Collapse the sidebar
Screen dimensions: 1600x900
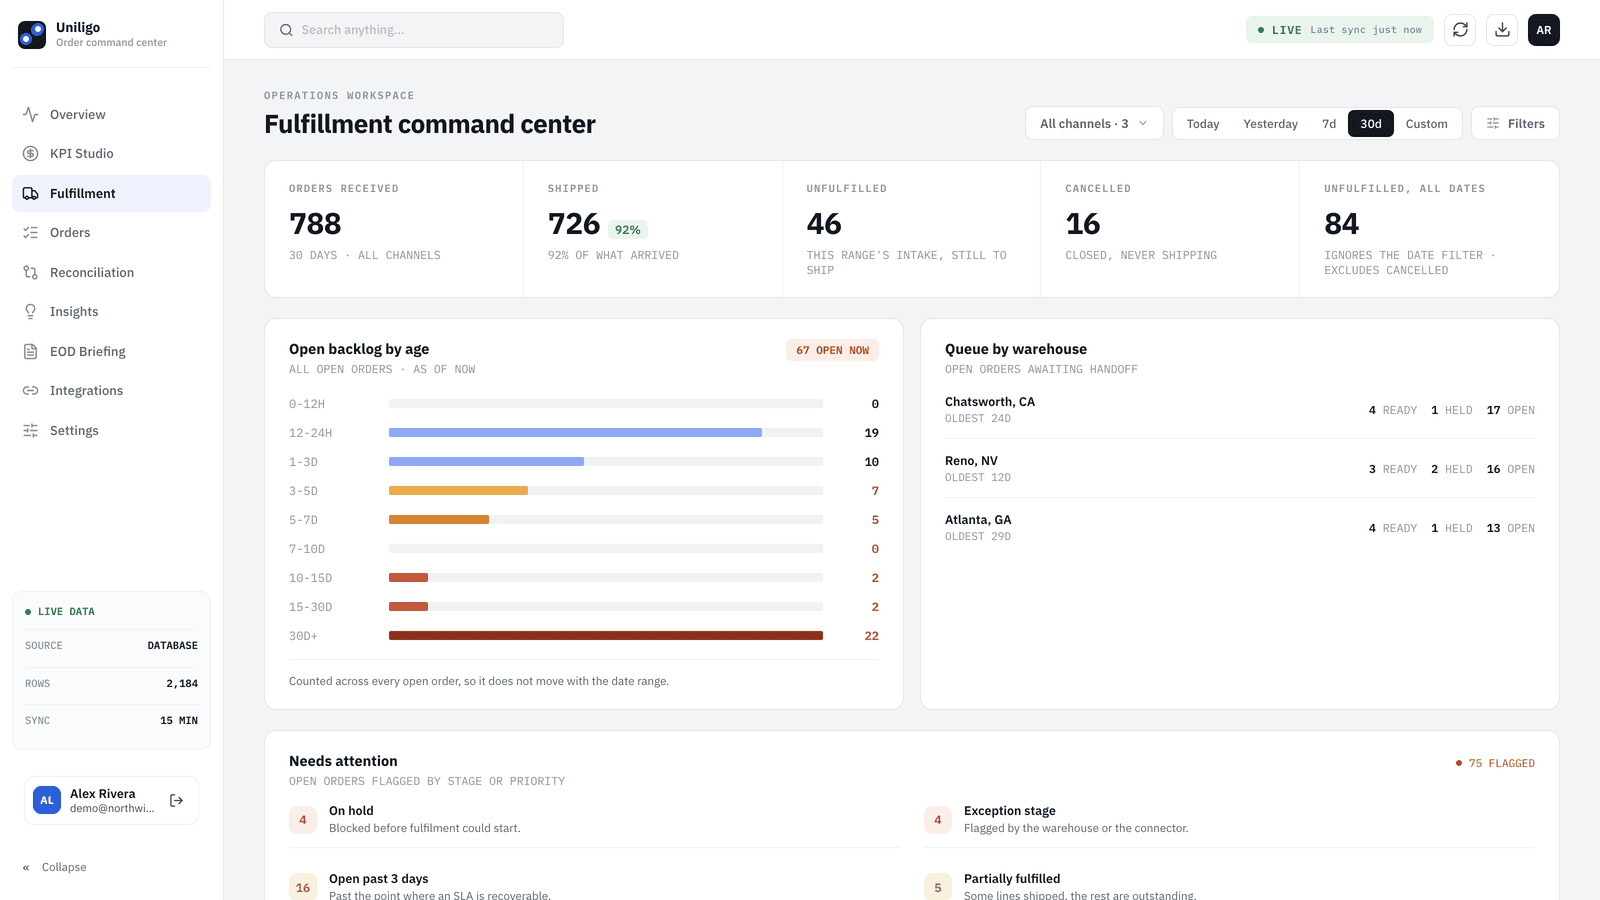(55, 867)
